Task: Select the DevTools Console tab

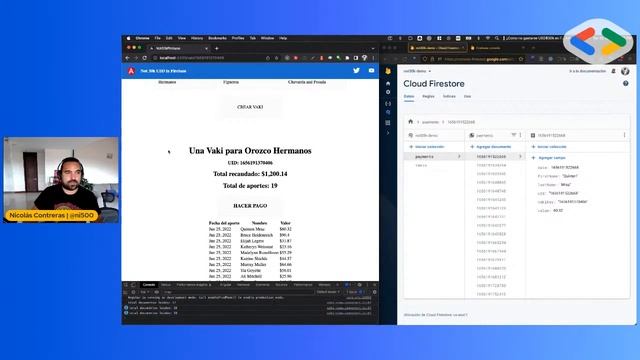Action: pyautogui.click(x=149, y=285)
